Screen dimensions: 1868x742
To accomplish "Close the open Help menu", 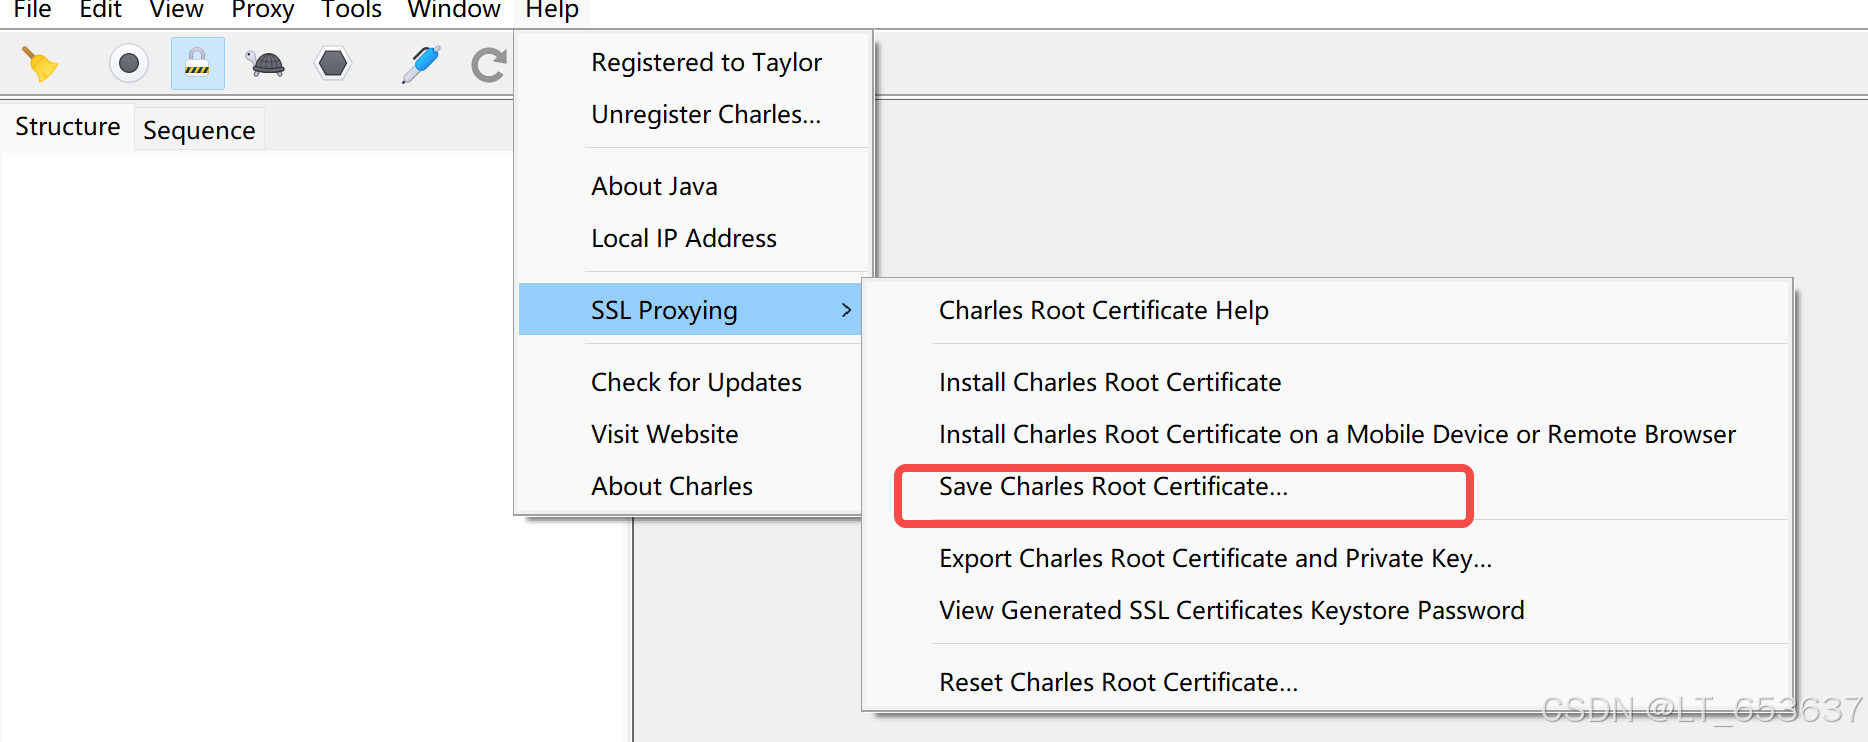I will tap(552, 10).
